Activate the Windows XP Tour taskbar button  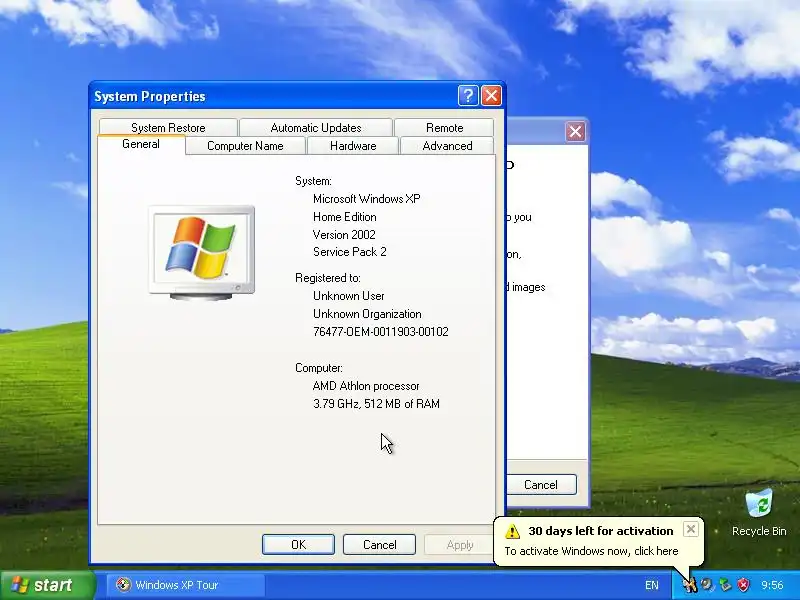pos(186,585)
